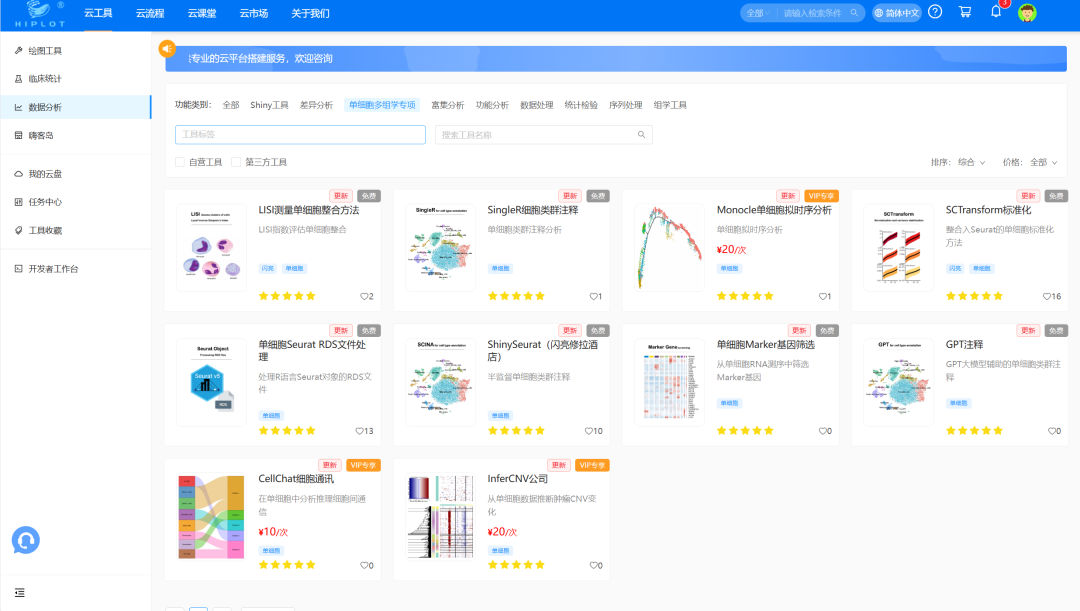The image size is (1080, 611).
Task: Switch language with 简体中文 button
Action: click(896, 13)
